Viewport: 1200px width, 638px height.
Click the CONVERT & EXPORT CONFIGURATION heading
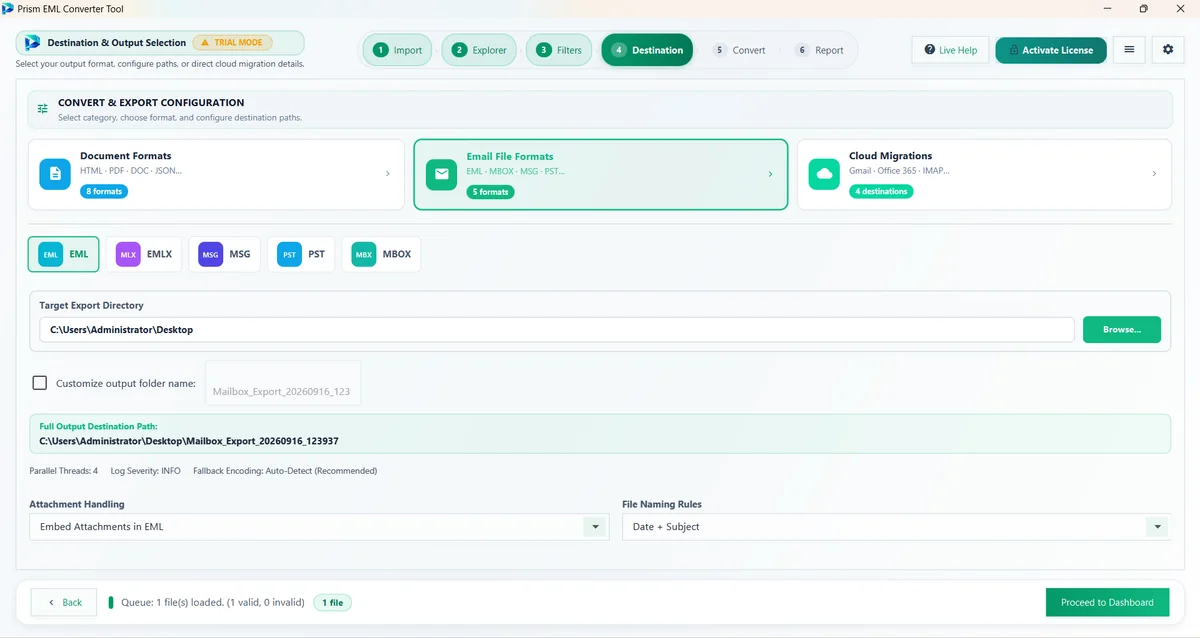pyautogui.click(x=151, y=102)
